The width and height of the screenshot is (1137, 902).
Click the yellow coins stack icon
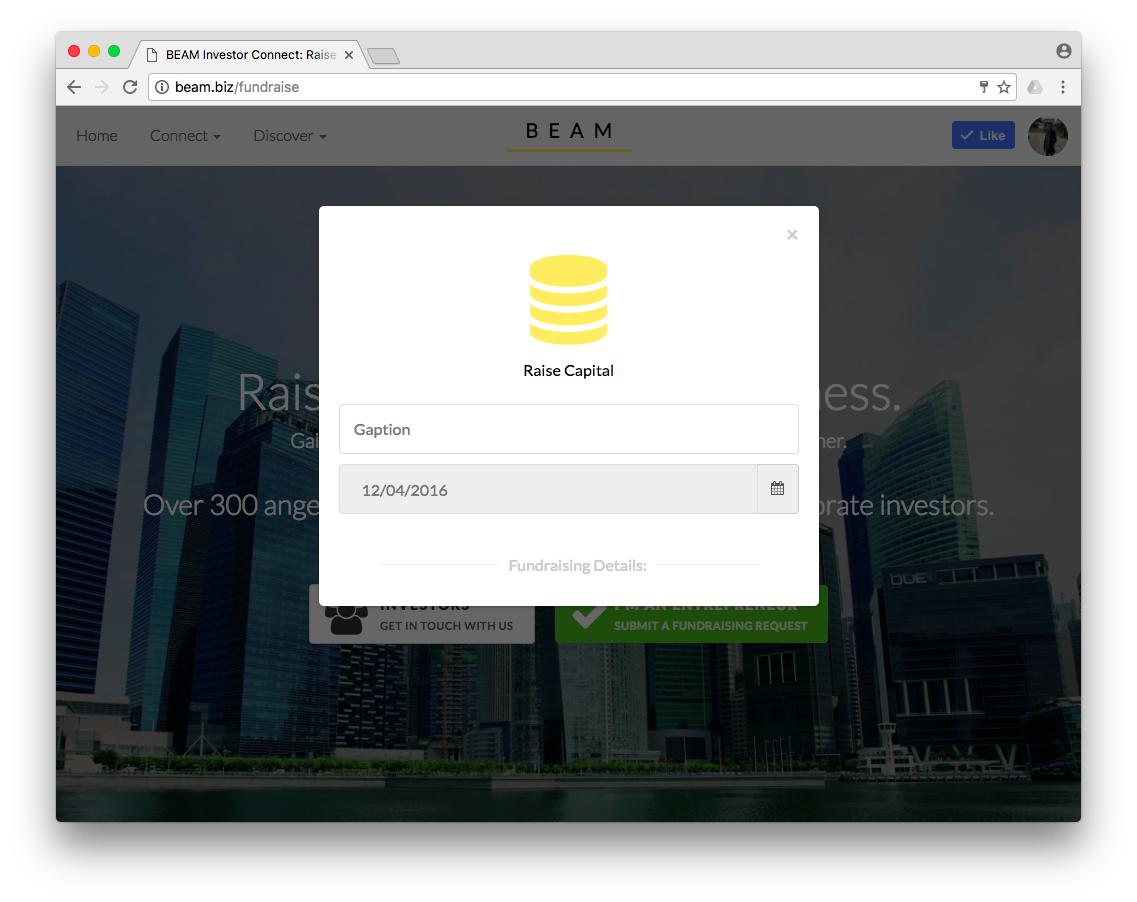tap(568, 299)
